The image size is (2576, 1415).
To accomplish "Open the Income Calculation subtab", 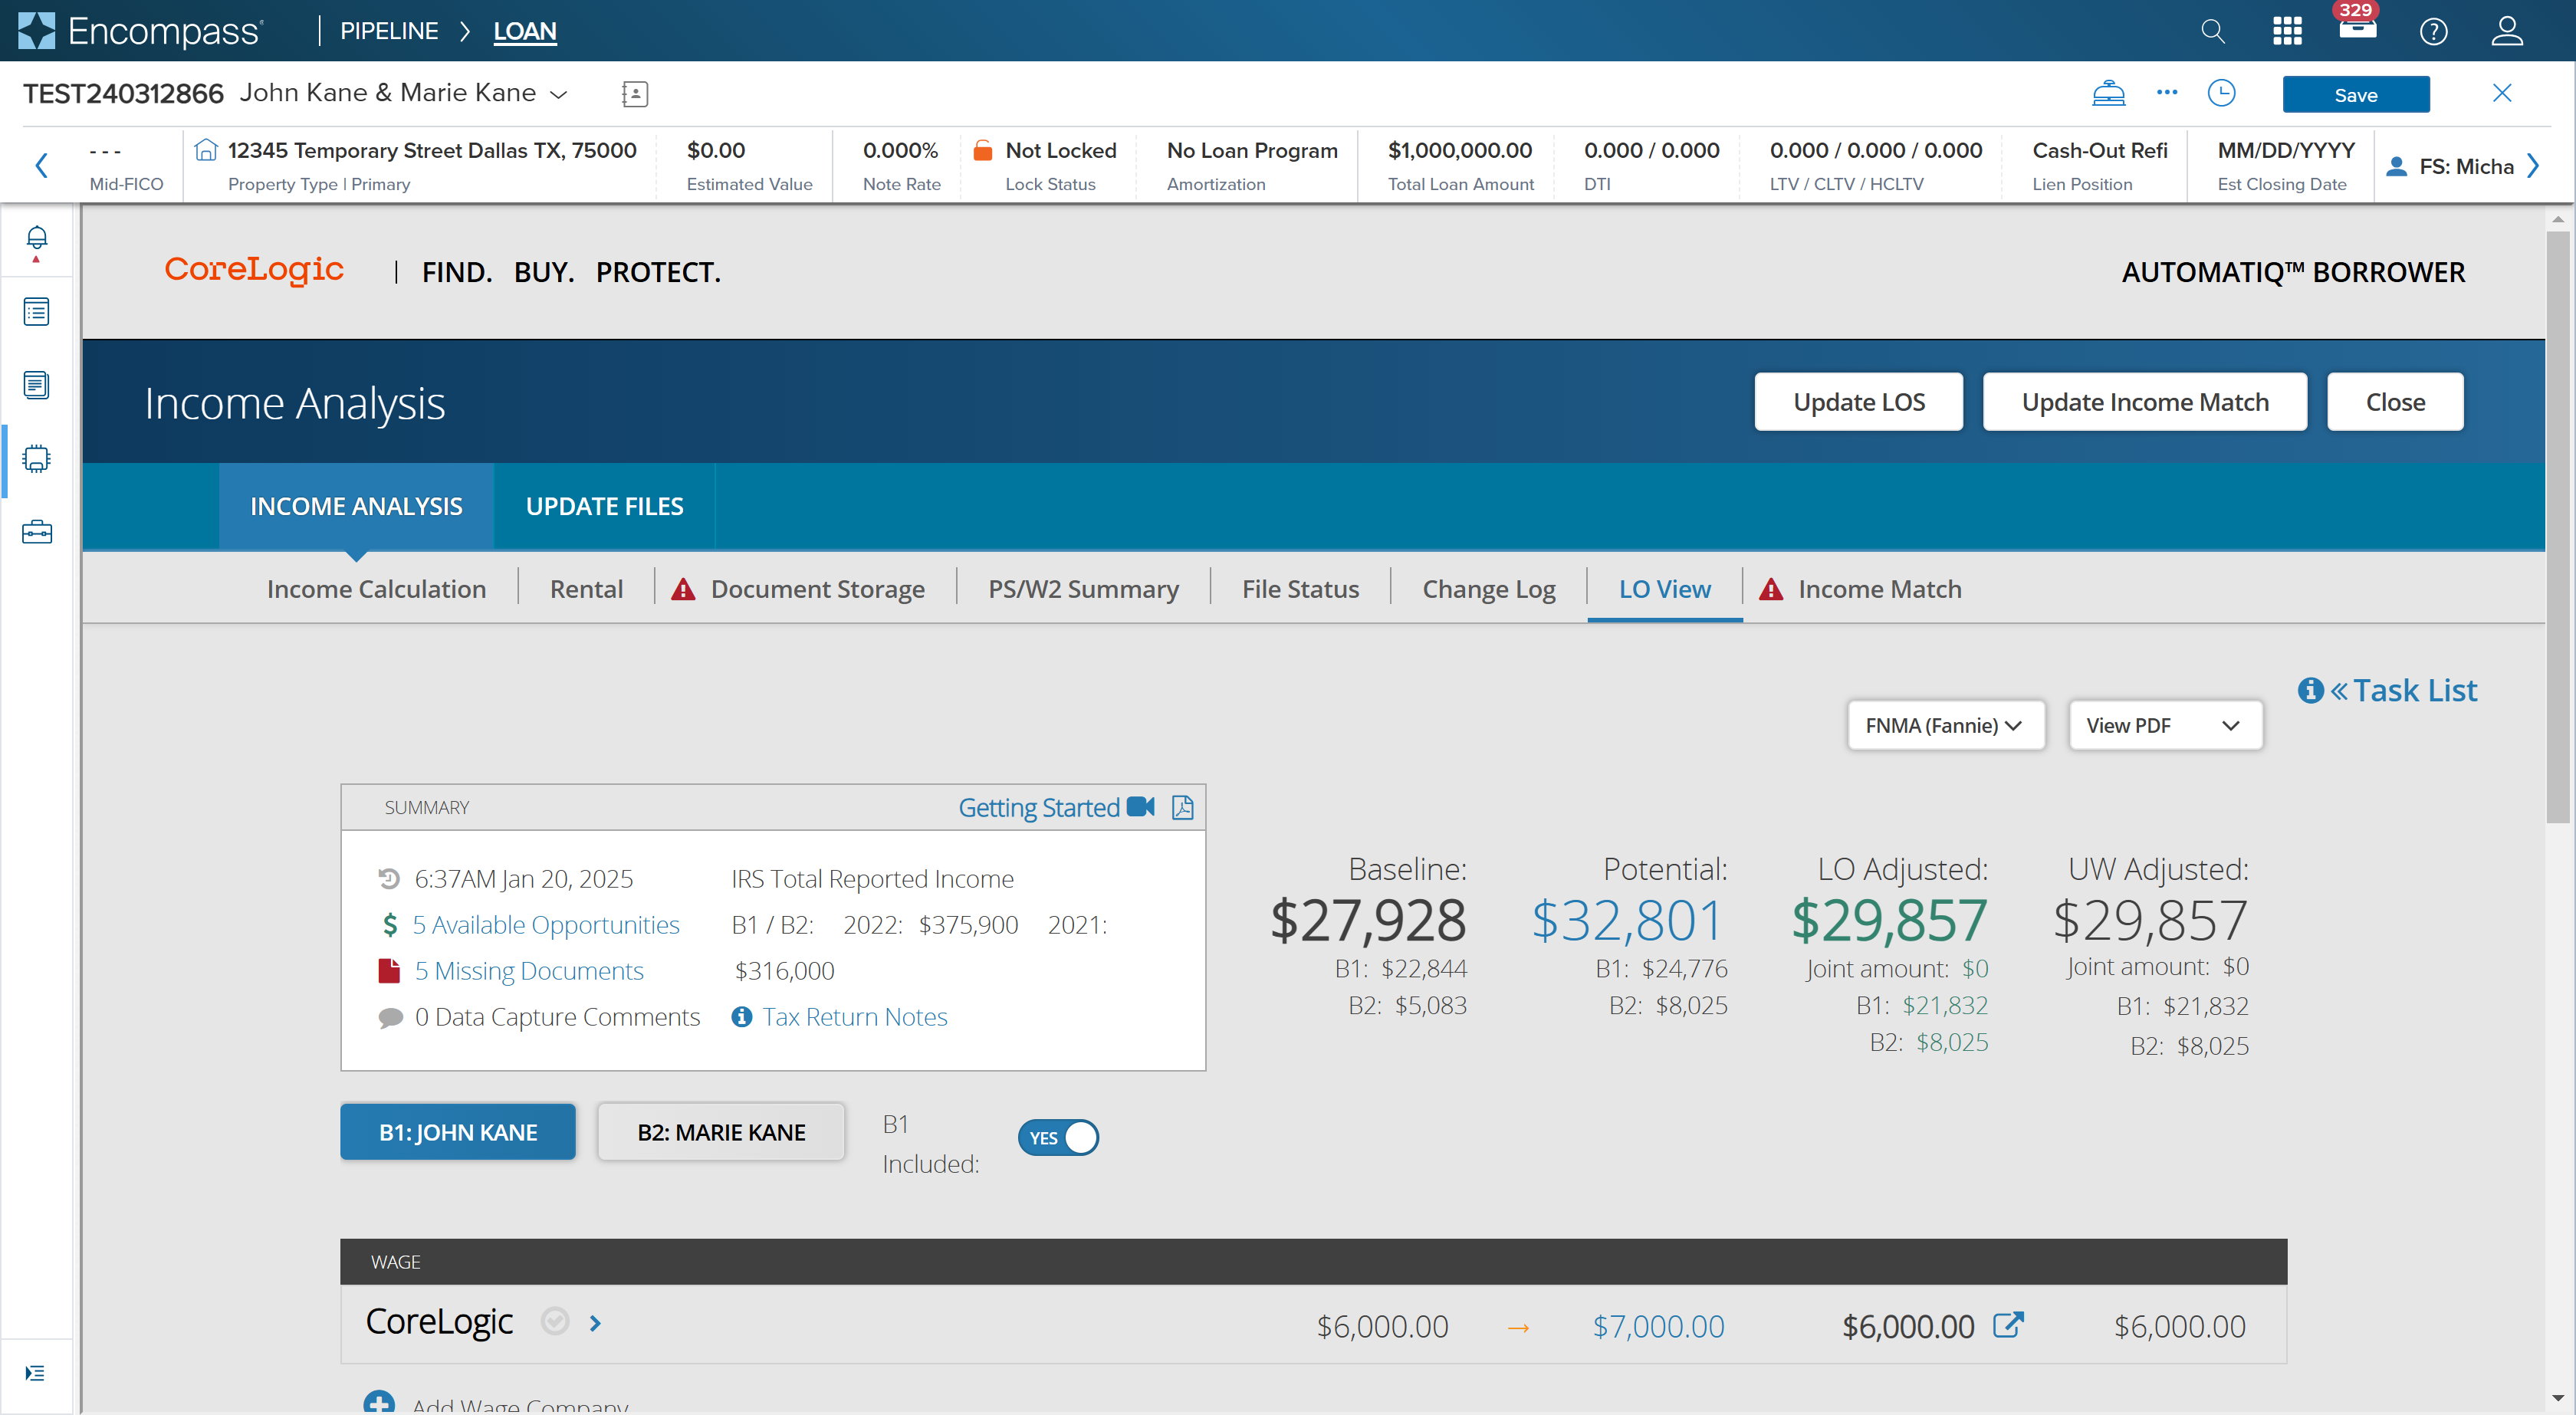I will coord(376,589).
